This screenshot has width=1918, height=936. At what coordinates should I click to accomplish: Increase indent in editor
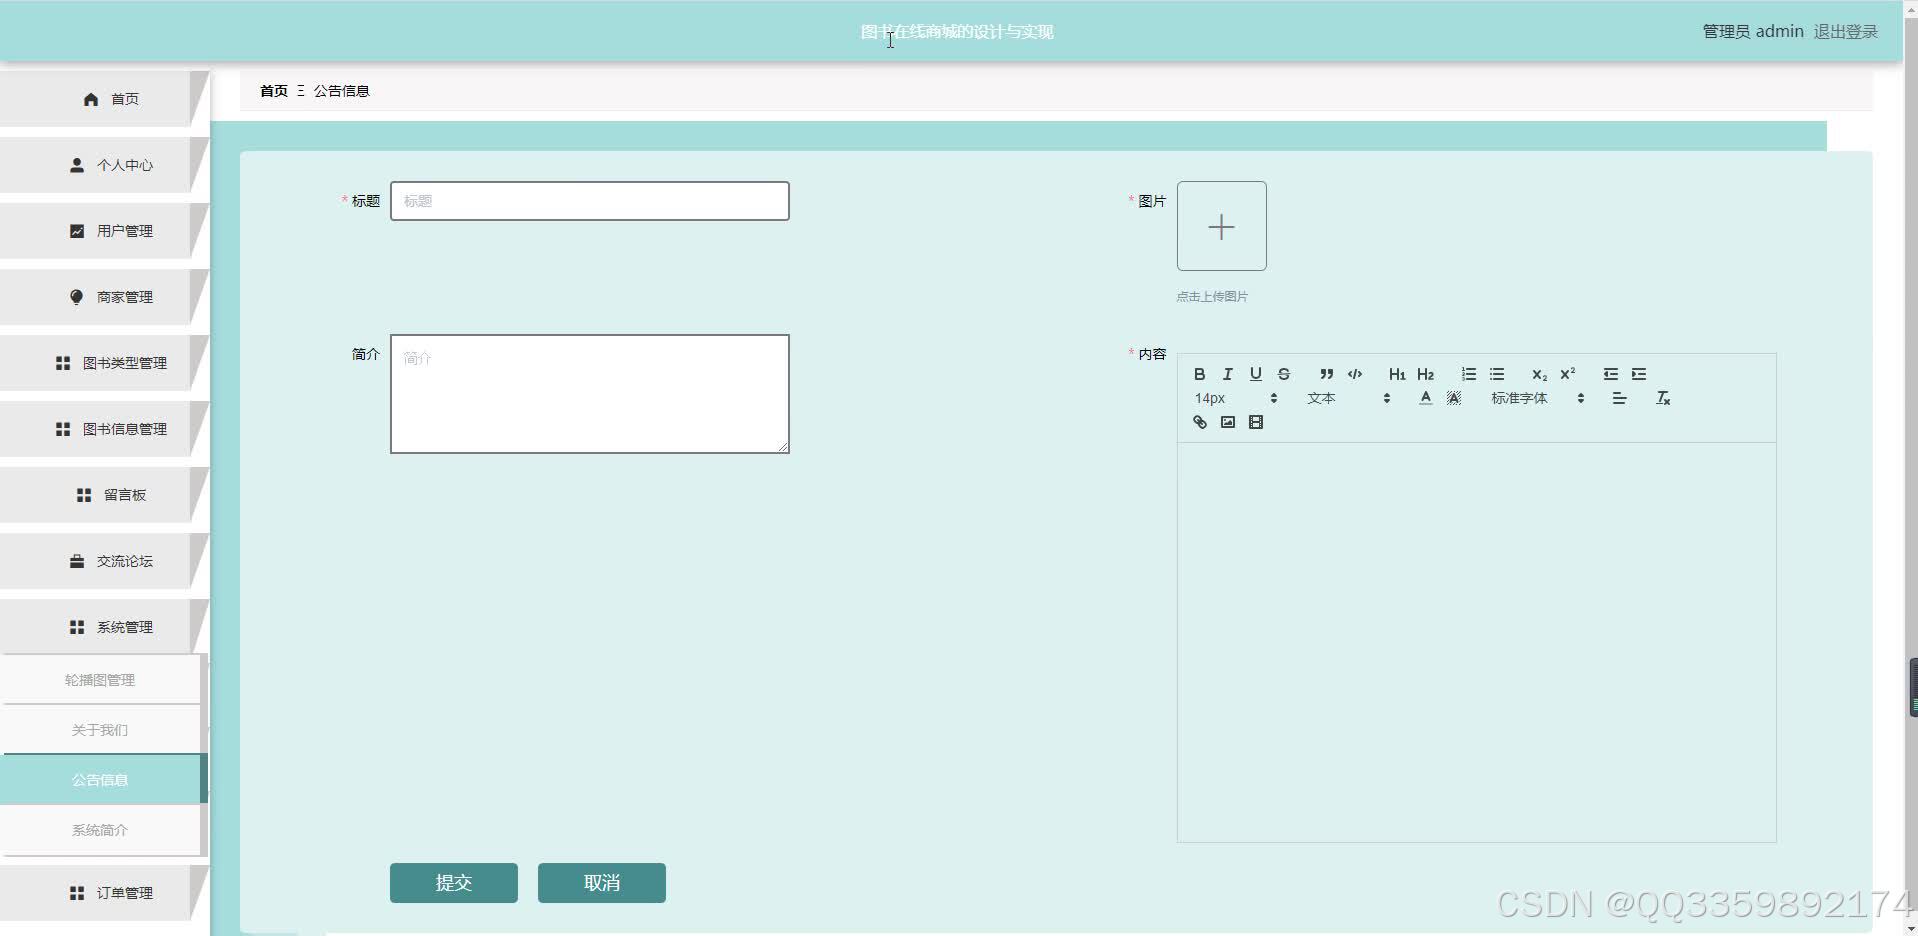pos(1639,374)
